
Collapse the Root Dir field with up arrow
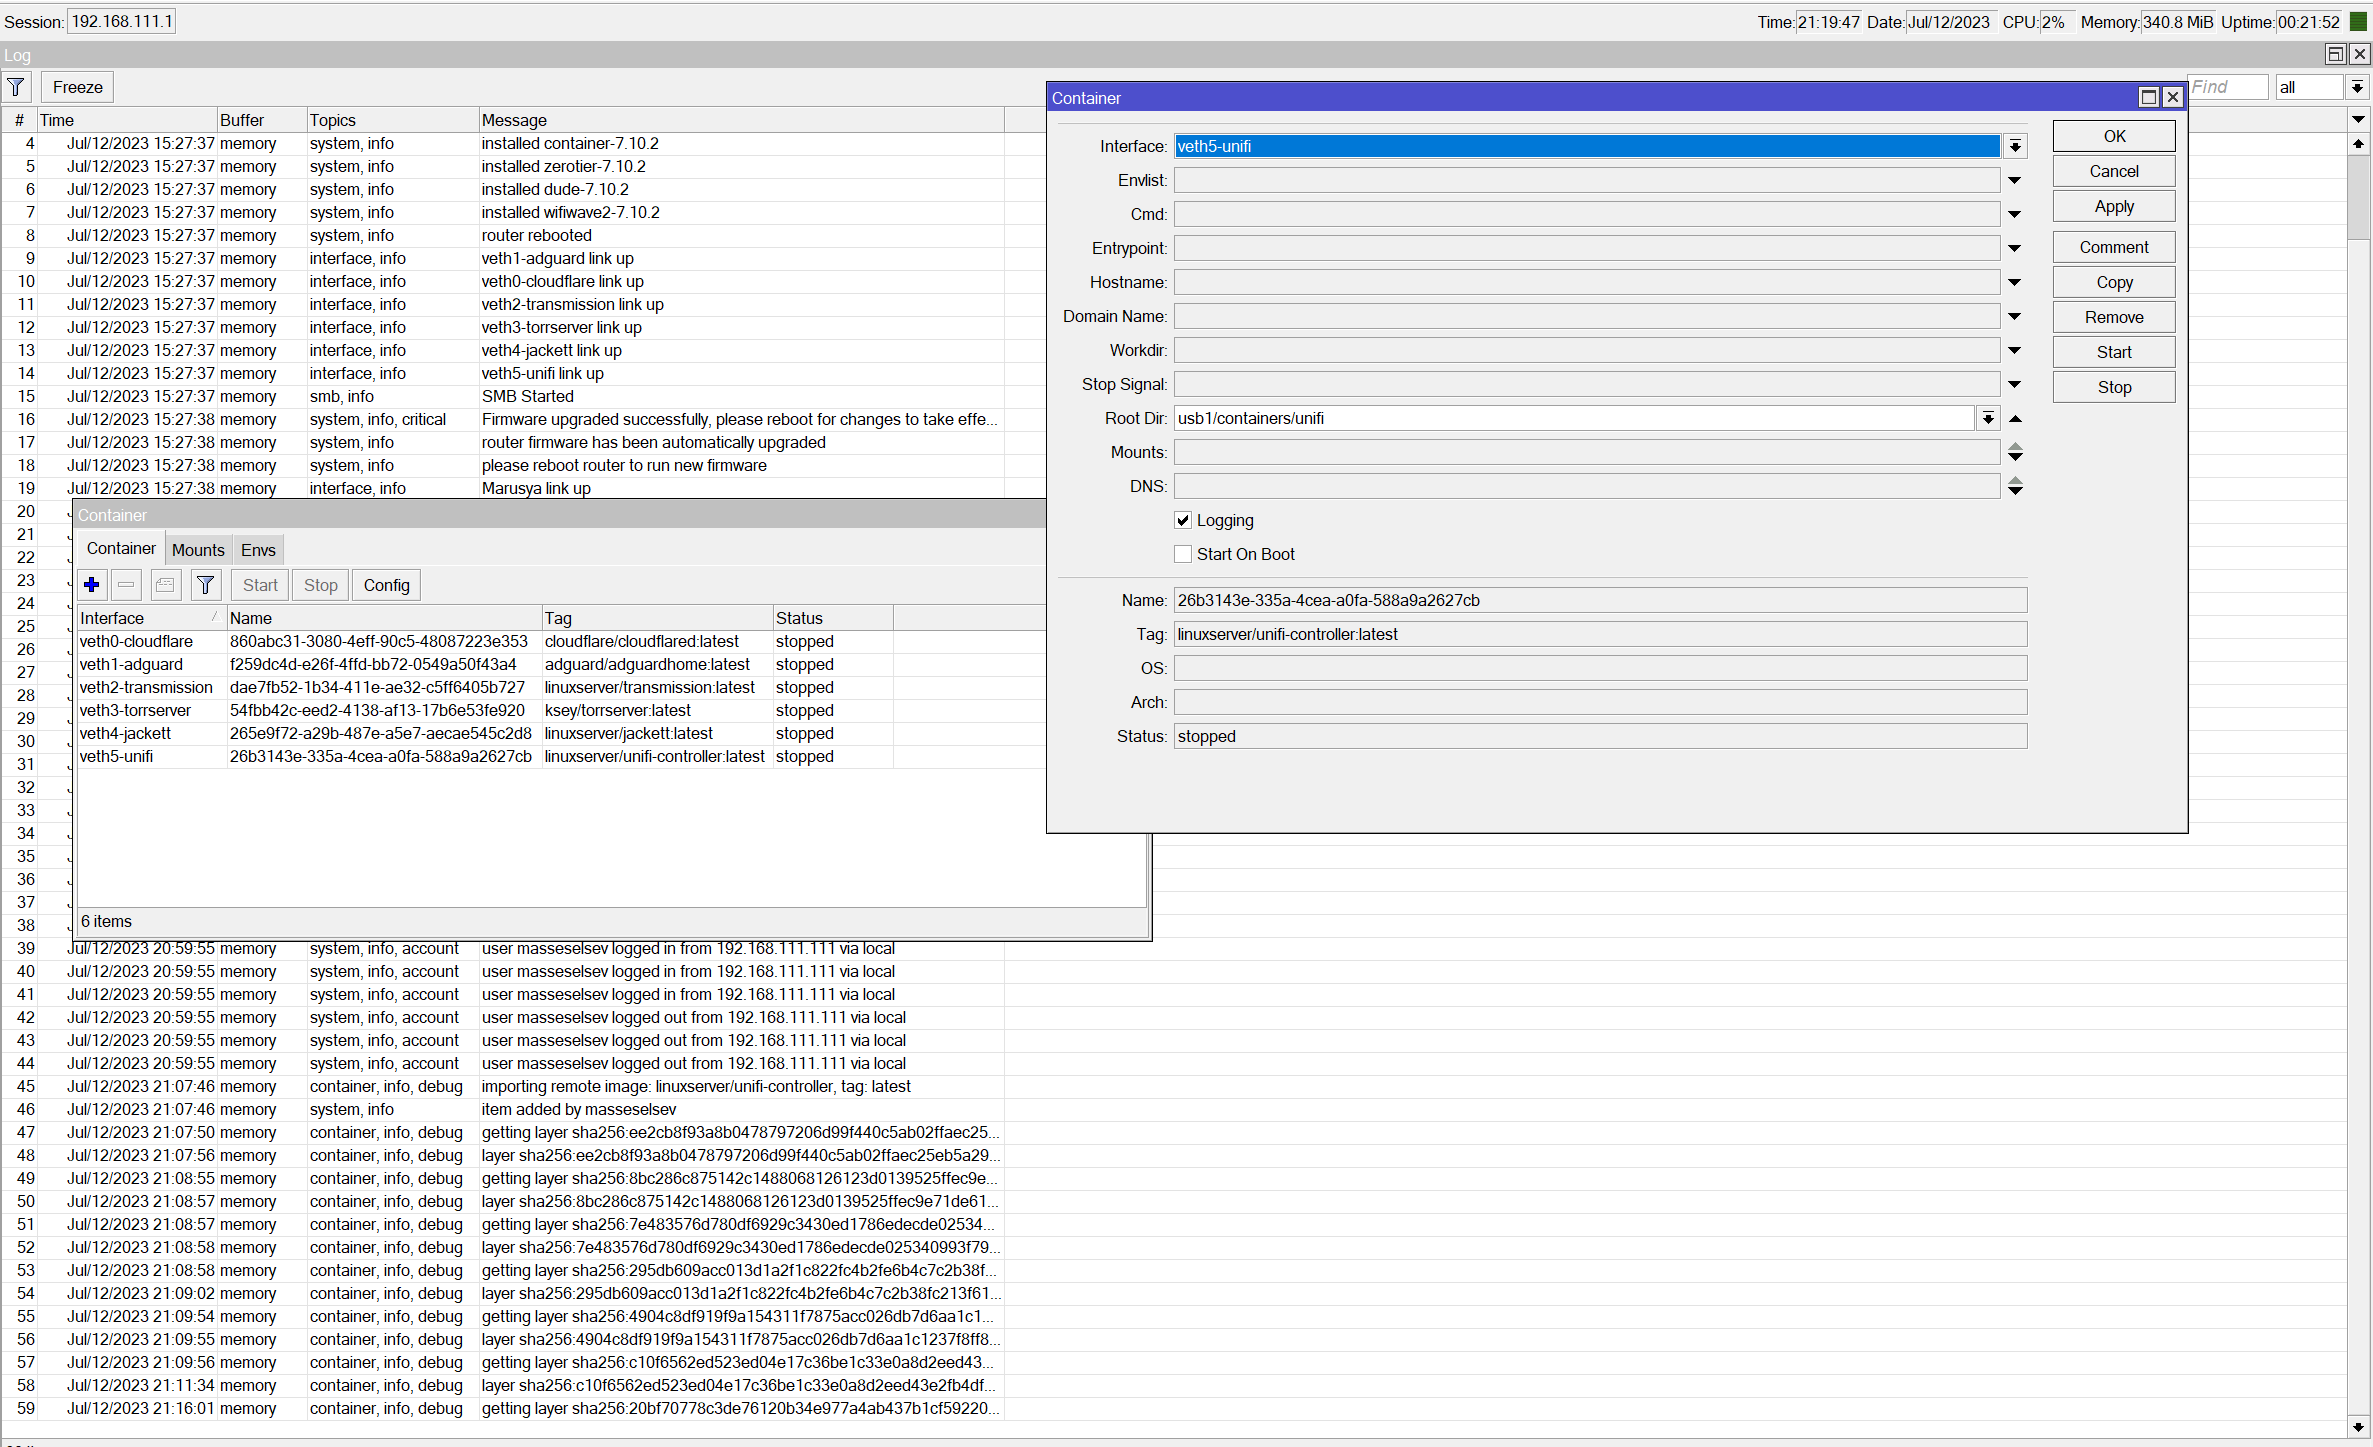(2015, 419)
